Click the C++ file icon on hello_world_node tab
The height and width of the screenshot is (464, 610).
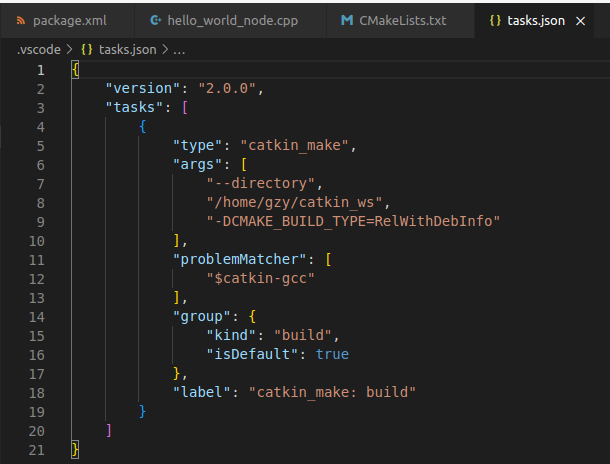(155, 20)
